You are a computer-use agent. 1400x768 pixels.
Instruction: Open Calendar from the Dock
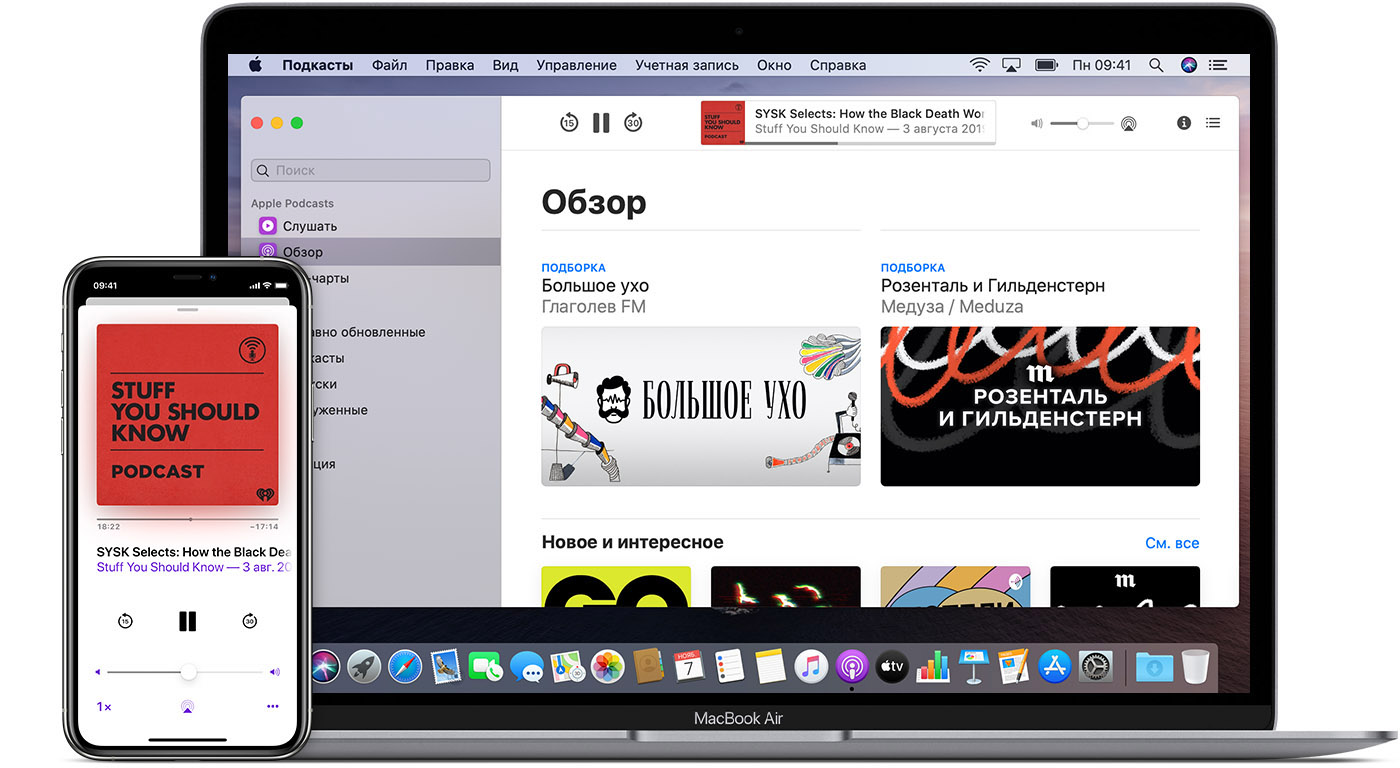click(689, 665)
